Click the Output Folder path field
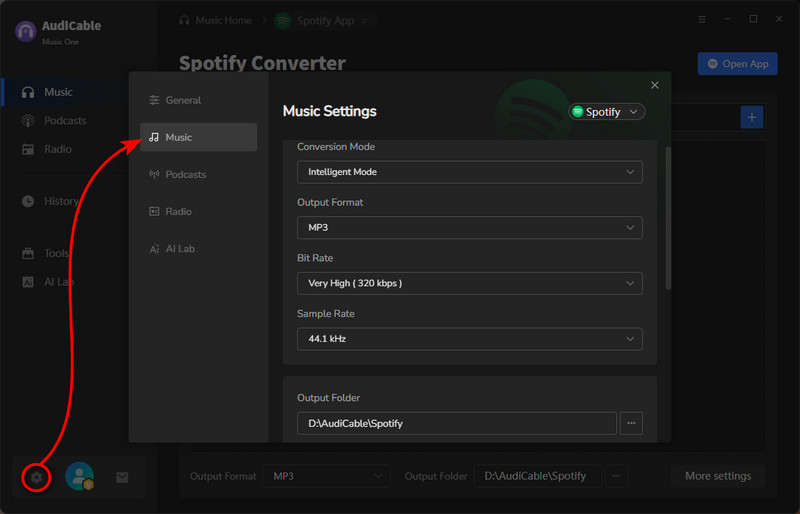Image resolution: width=800 pixels, height=514 pixels. 456,423
